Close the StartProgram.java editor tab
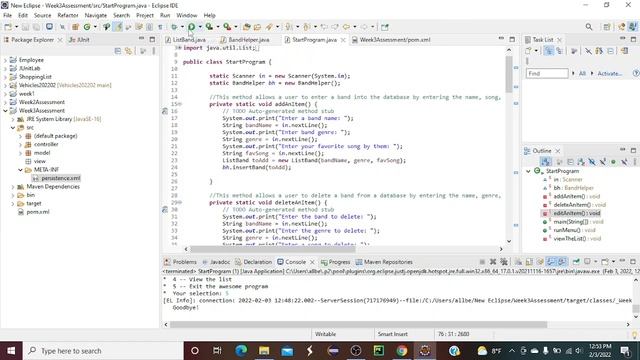 343,40
